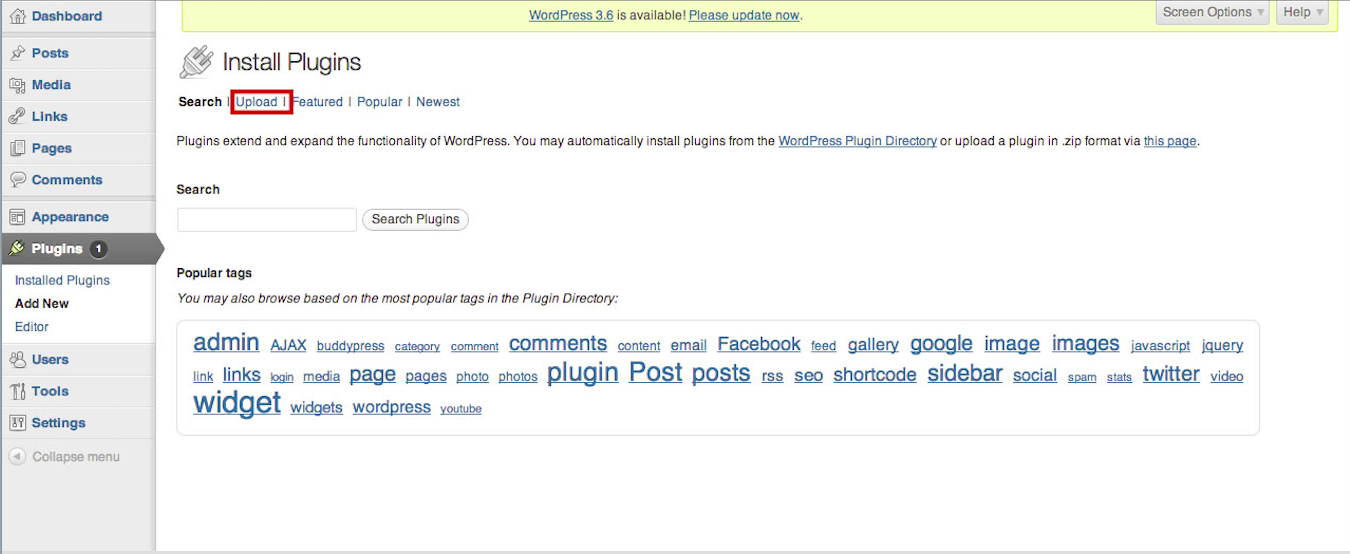Click the Links chain icon
Viewport: 1350px width, 554px height.
pyautogui.click(x=17, y=117)
